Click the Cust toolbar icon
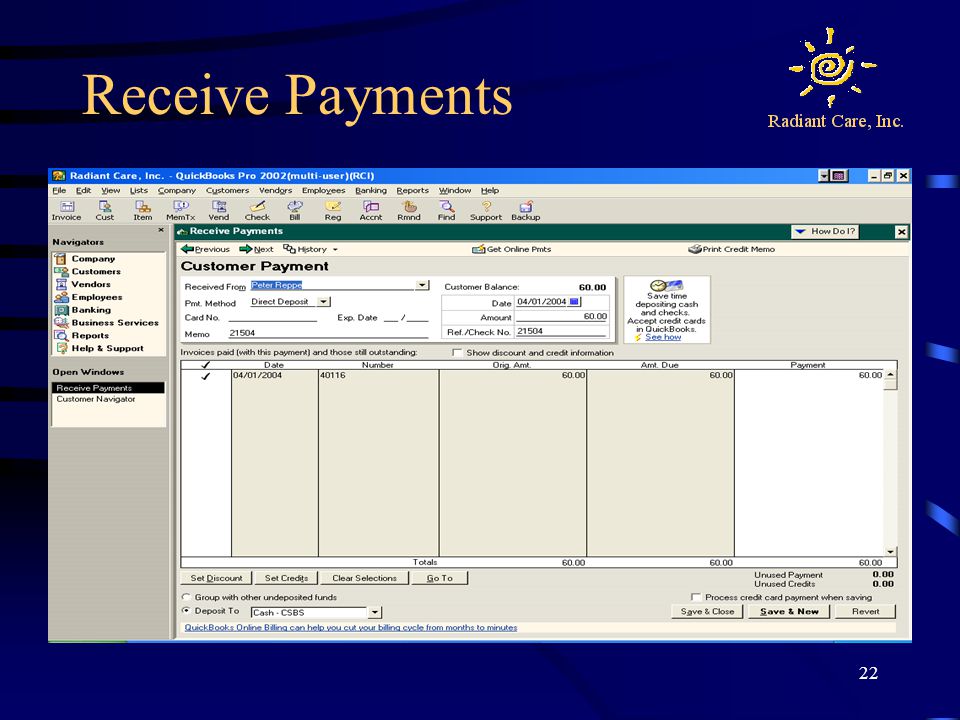Screen dimensions: 960x720 (x=105, y=211)
